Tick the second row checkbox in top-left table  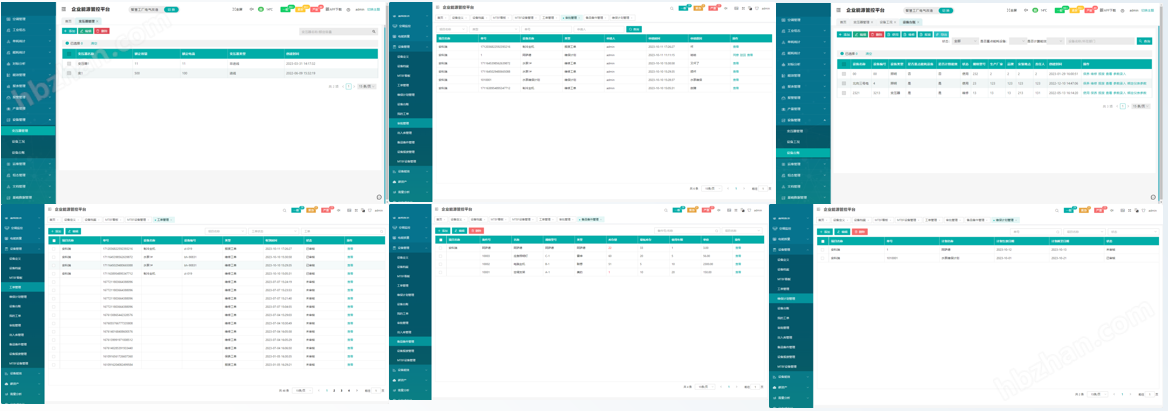[x=69, y=73]
